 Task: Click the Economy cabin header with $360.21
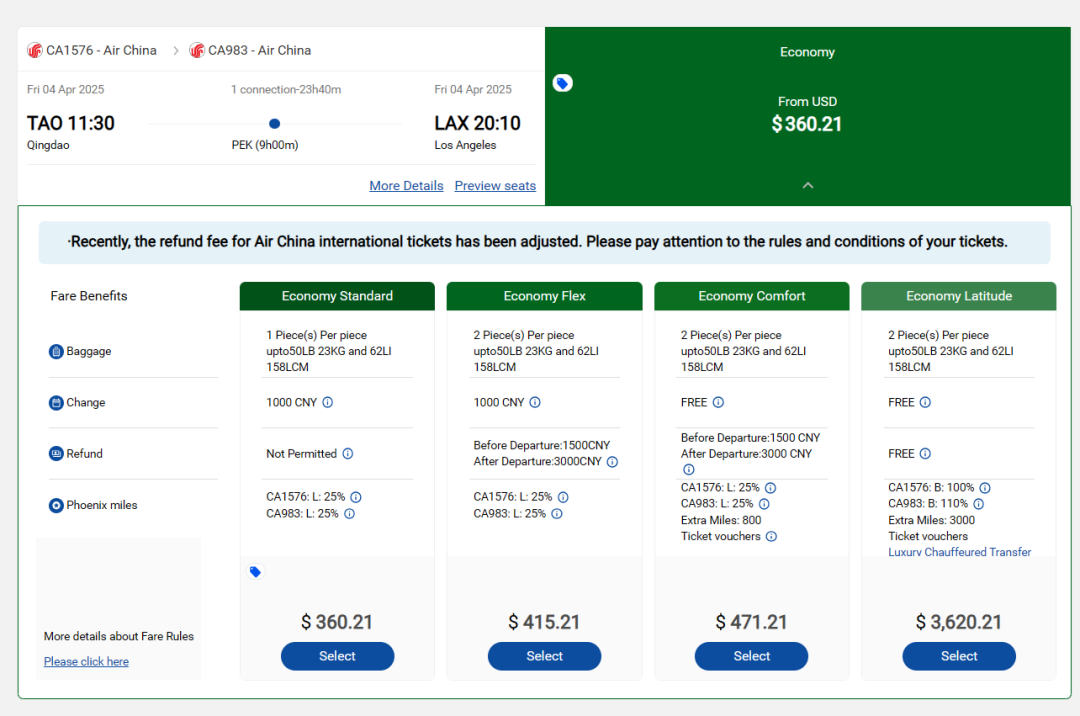[808, 116]
